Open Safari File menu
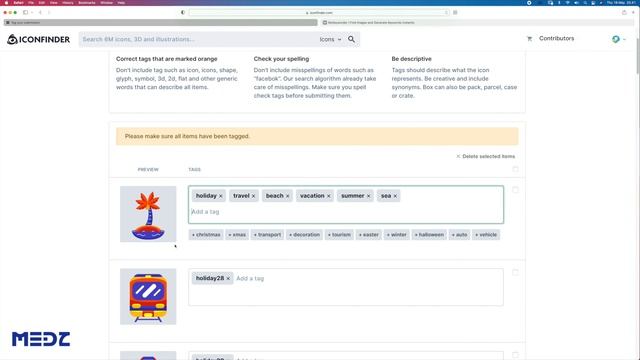The height and width of the screenshot is (360, 640). point(31,2)
